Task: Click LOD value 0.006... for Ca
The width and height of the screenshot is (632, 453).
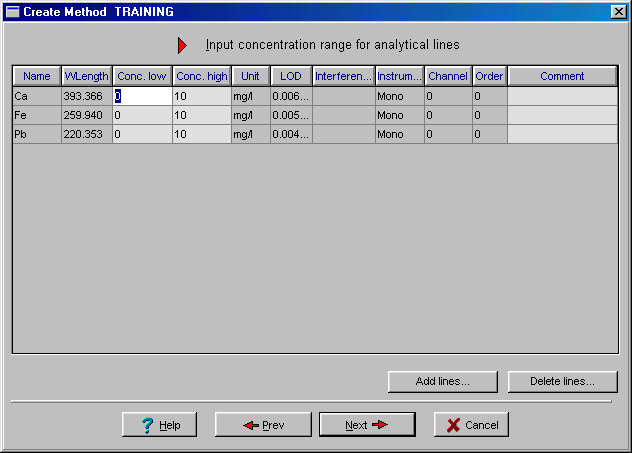Action: 291,96
